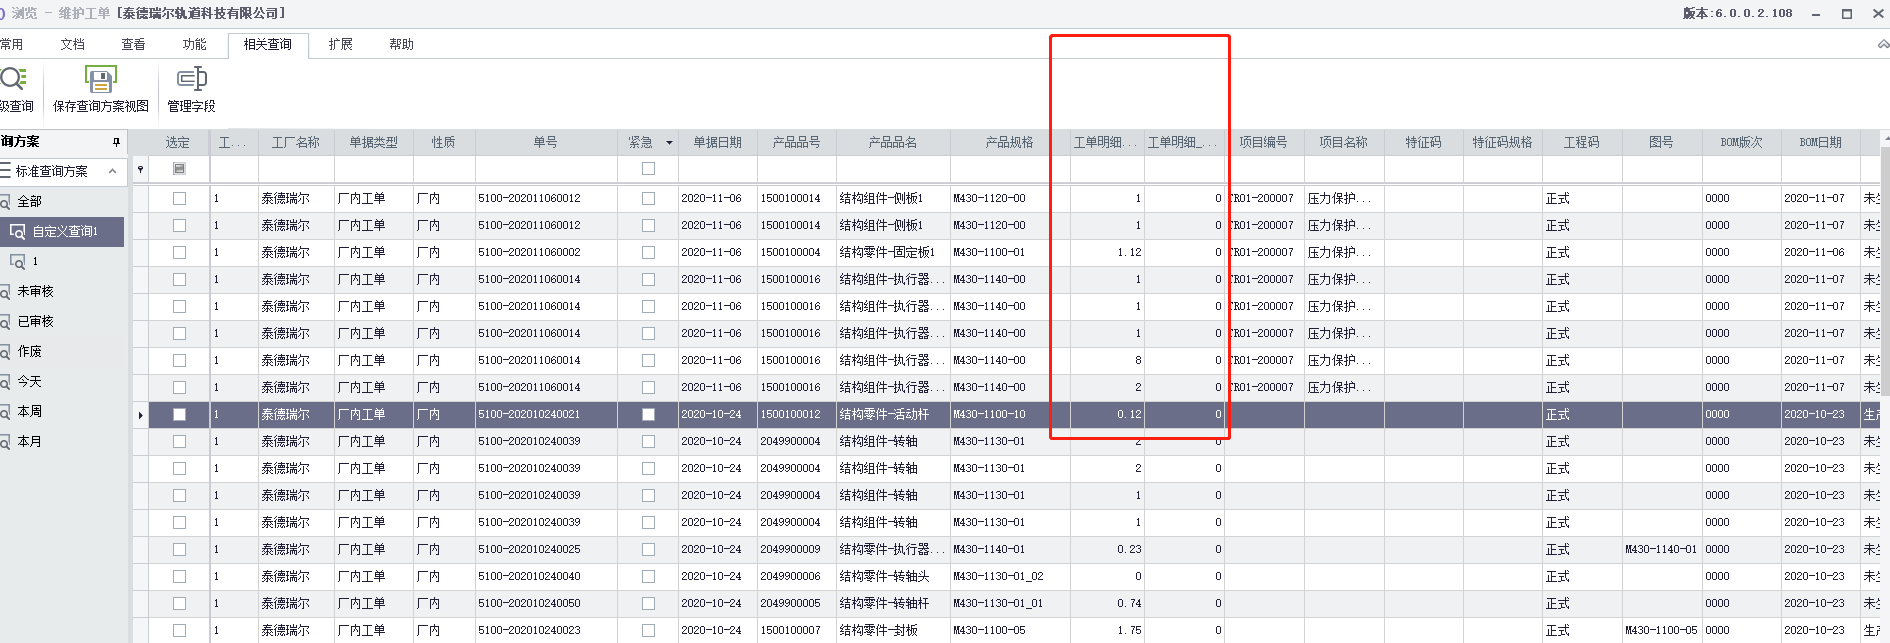Click the 保存查询方案视图 save icon

tap(101, 78)
